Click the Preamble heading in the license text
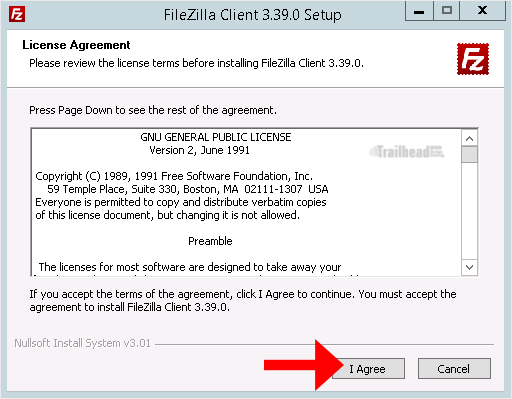The image size is (512, 399). click(x=210, y=241)
